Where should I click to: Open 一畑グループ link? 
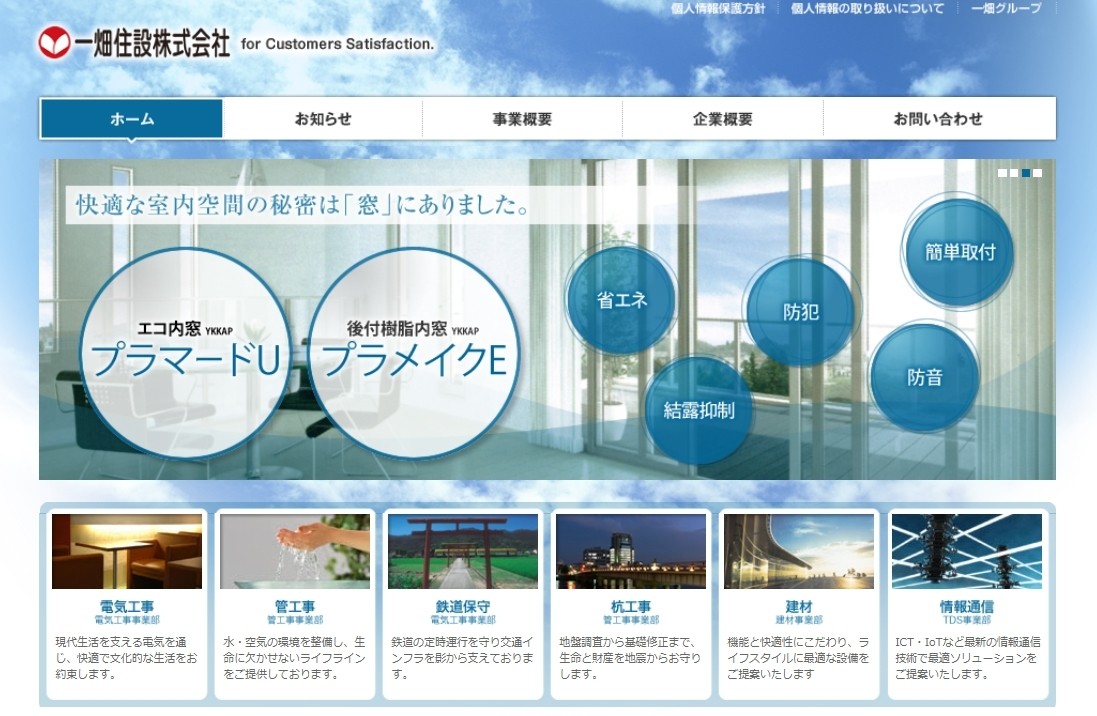click(1006, 8)
